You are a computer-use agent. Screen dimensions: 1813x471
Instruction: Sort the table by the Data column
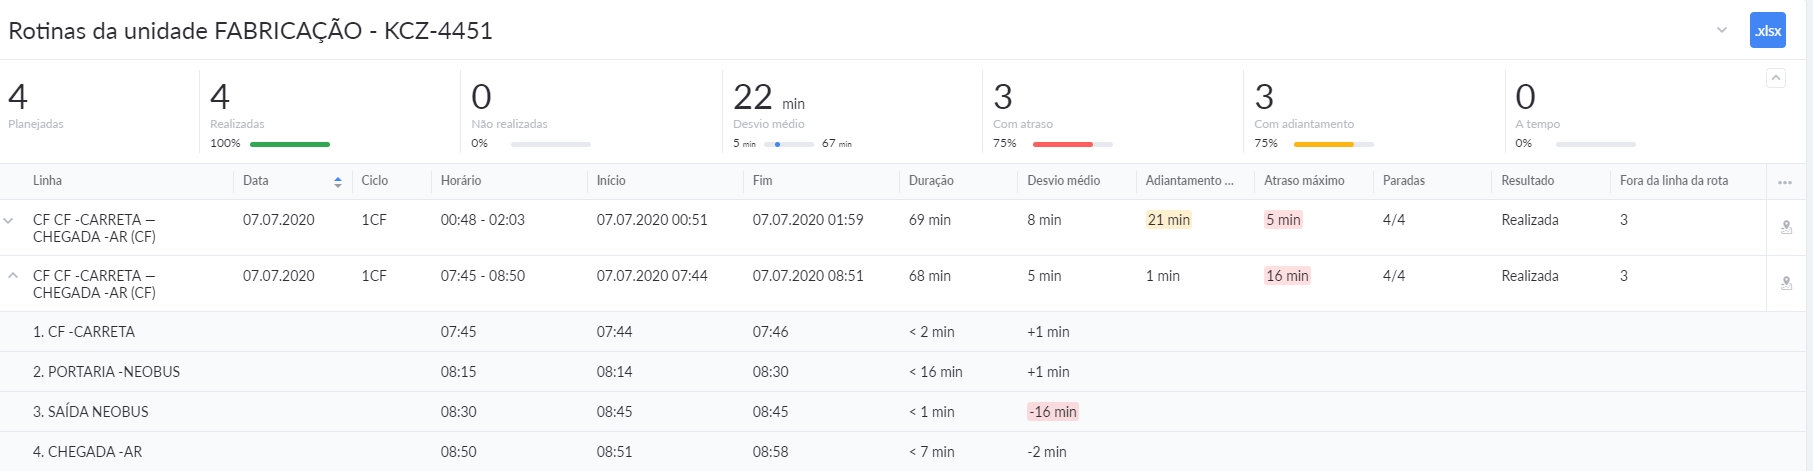coord(337,181)
